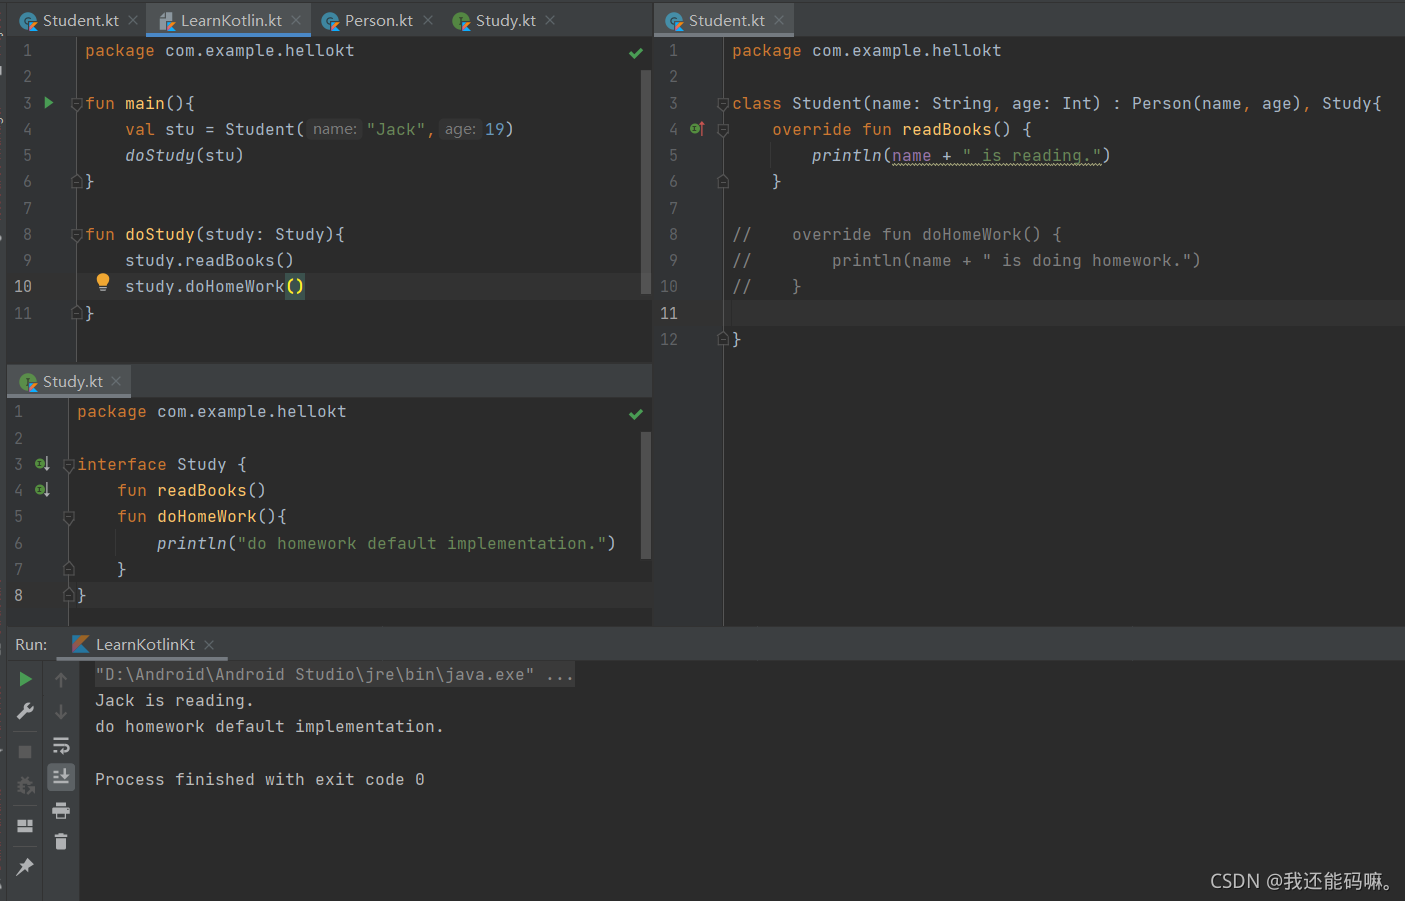Viewport: 1405px width, 901px height.
Task: Click the inspection checkmark in Study.kt editor
Action: 636,414
